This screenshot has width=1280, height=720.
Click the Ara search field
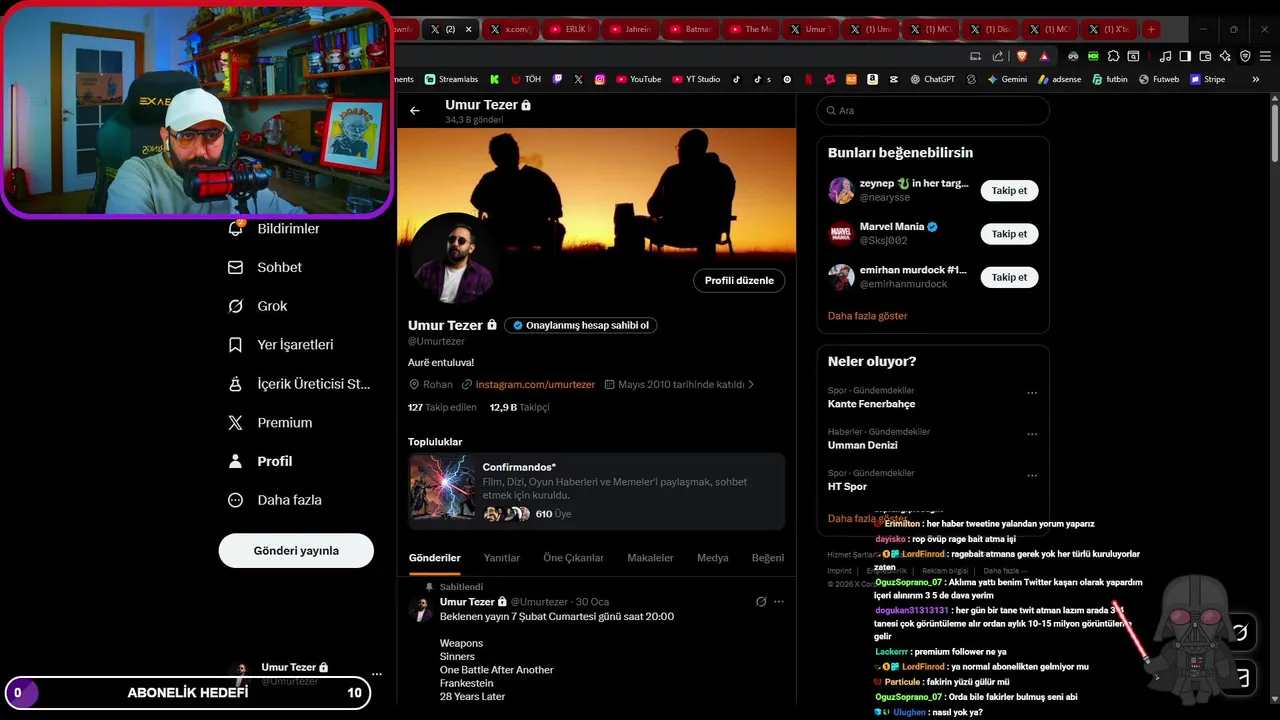(x=933, y=111)
